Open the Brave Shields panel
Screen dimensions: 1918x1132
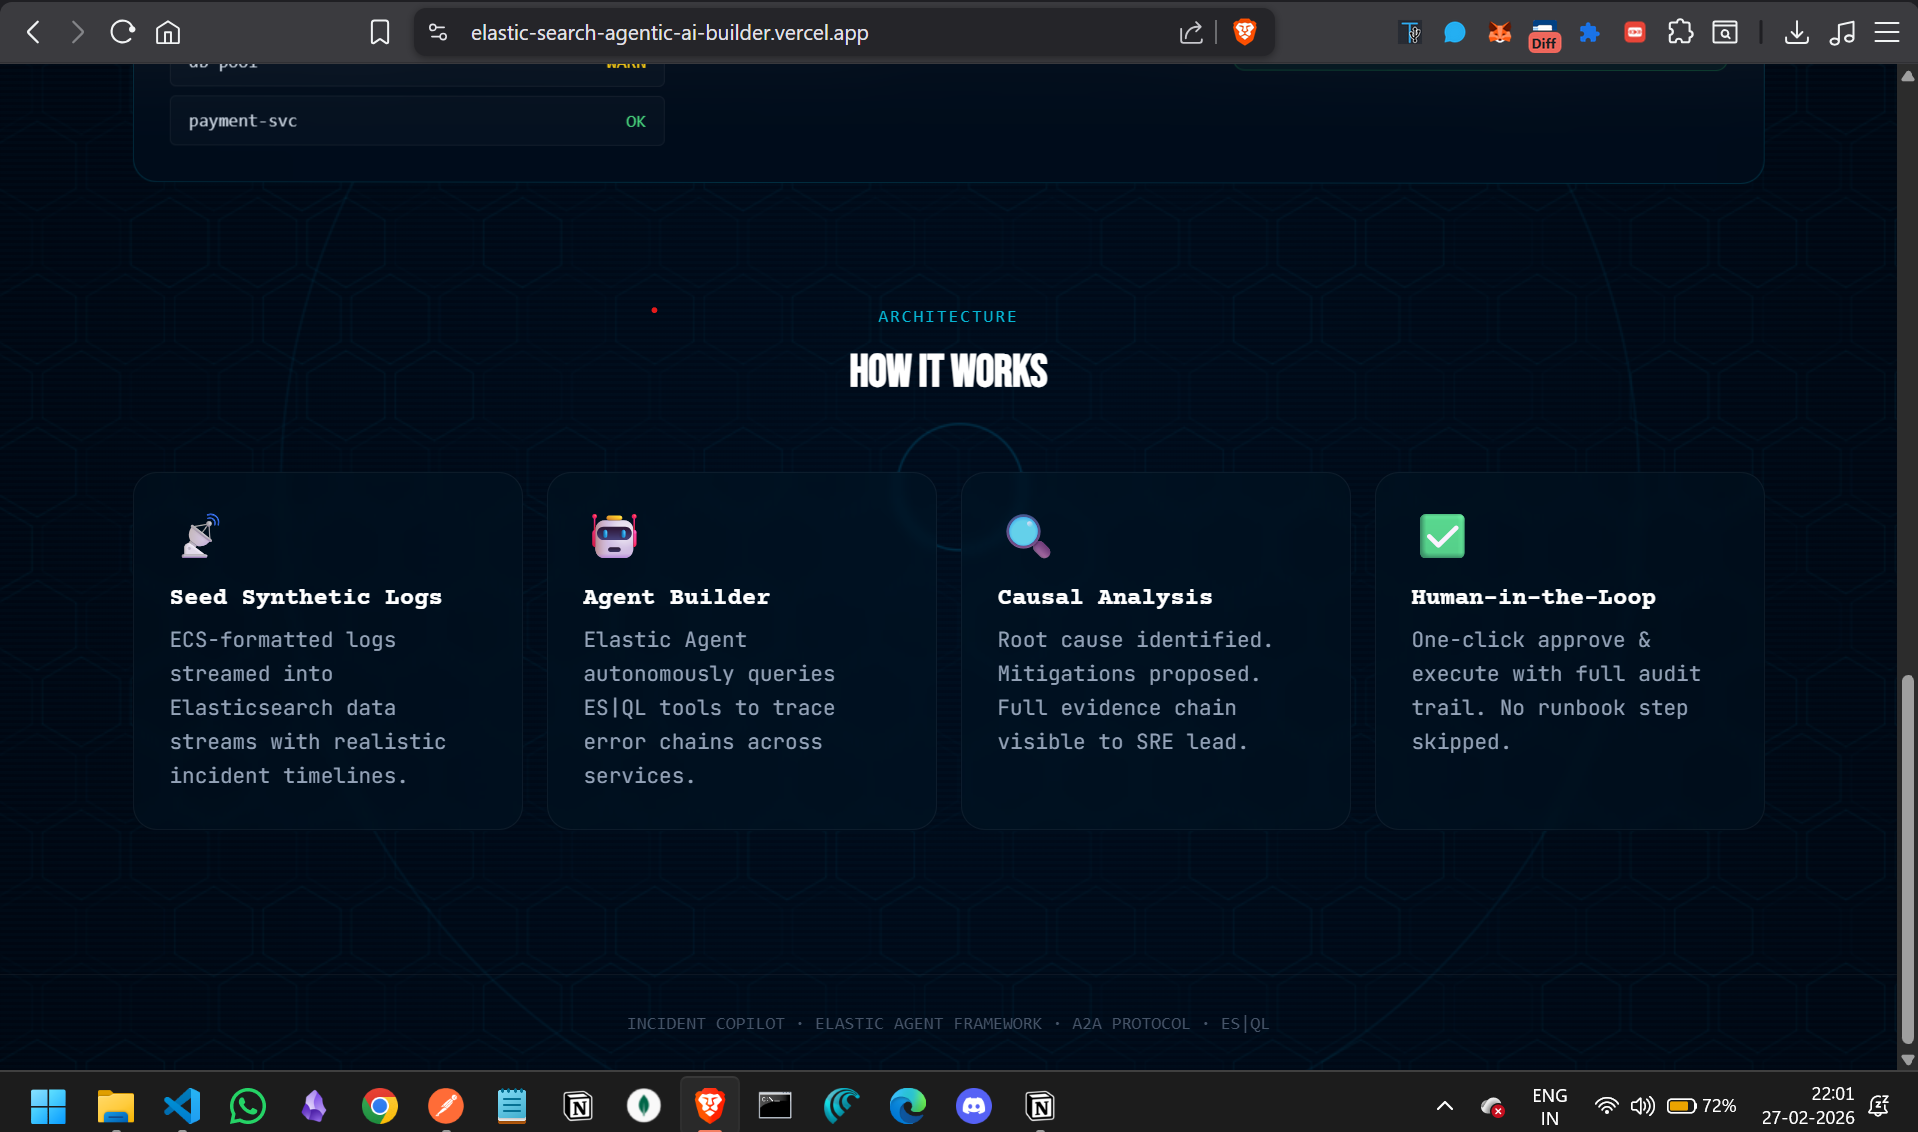pyautogui.click(x=1245, y=32)
